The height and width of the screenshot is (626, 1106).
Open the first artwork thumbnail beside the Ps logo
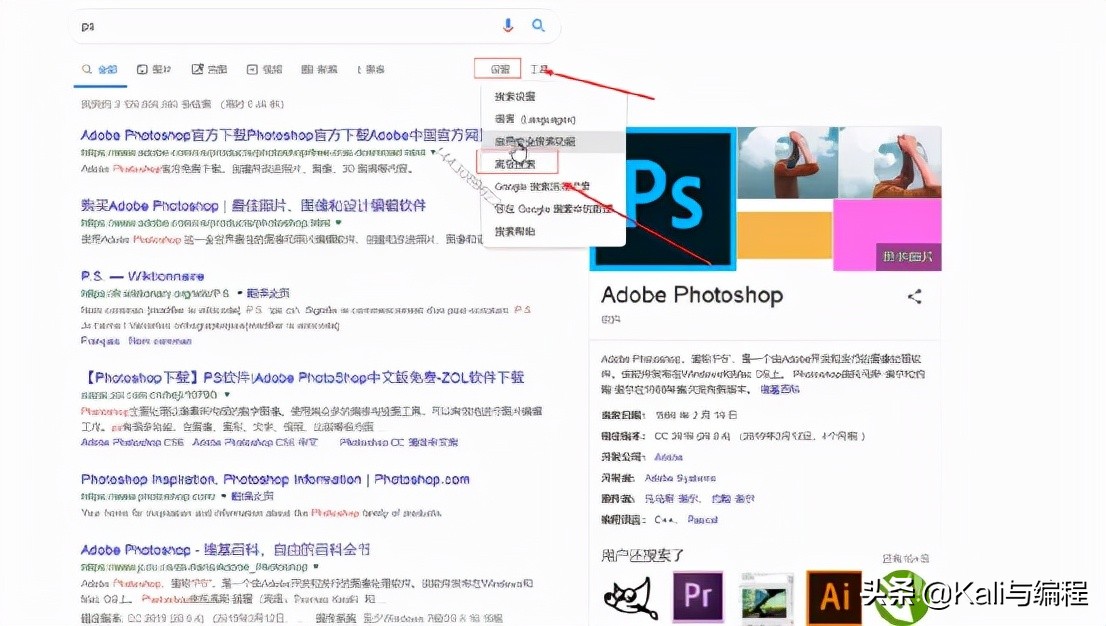point(787,162)
